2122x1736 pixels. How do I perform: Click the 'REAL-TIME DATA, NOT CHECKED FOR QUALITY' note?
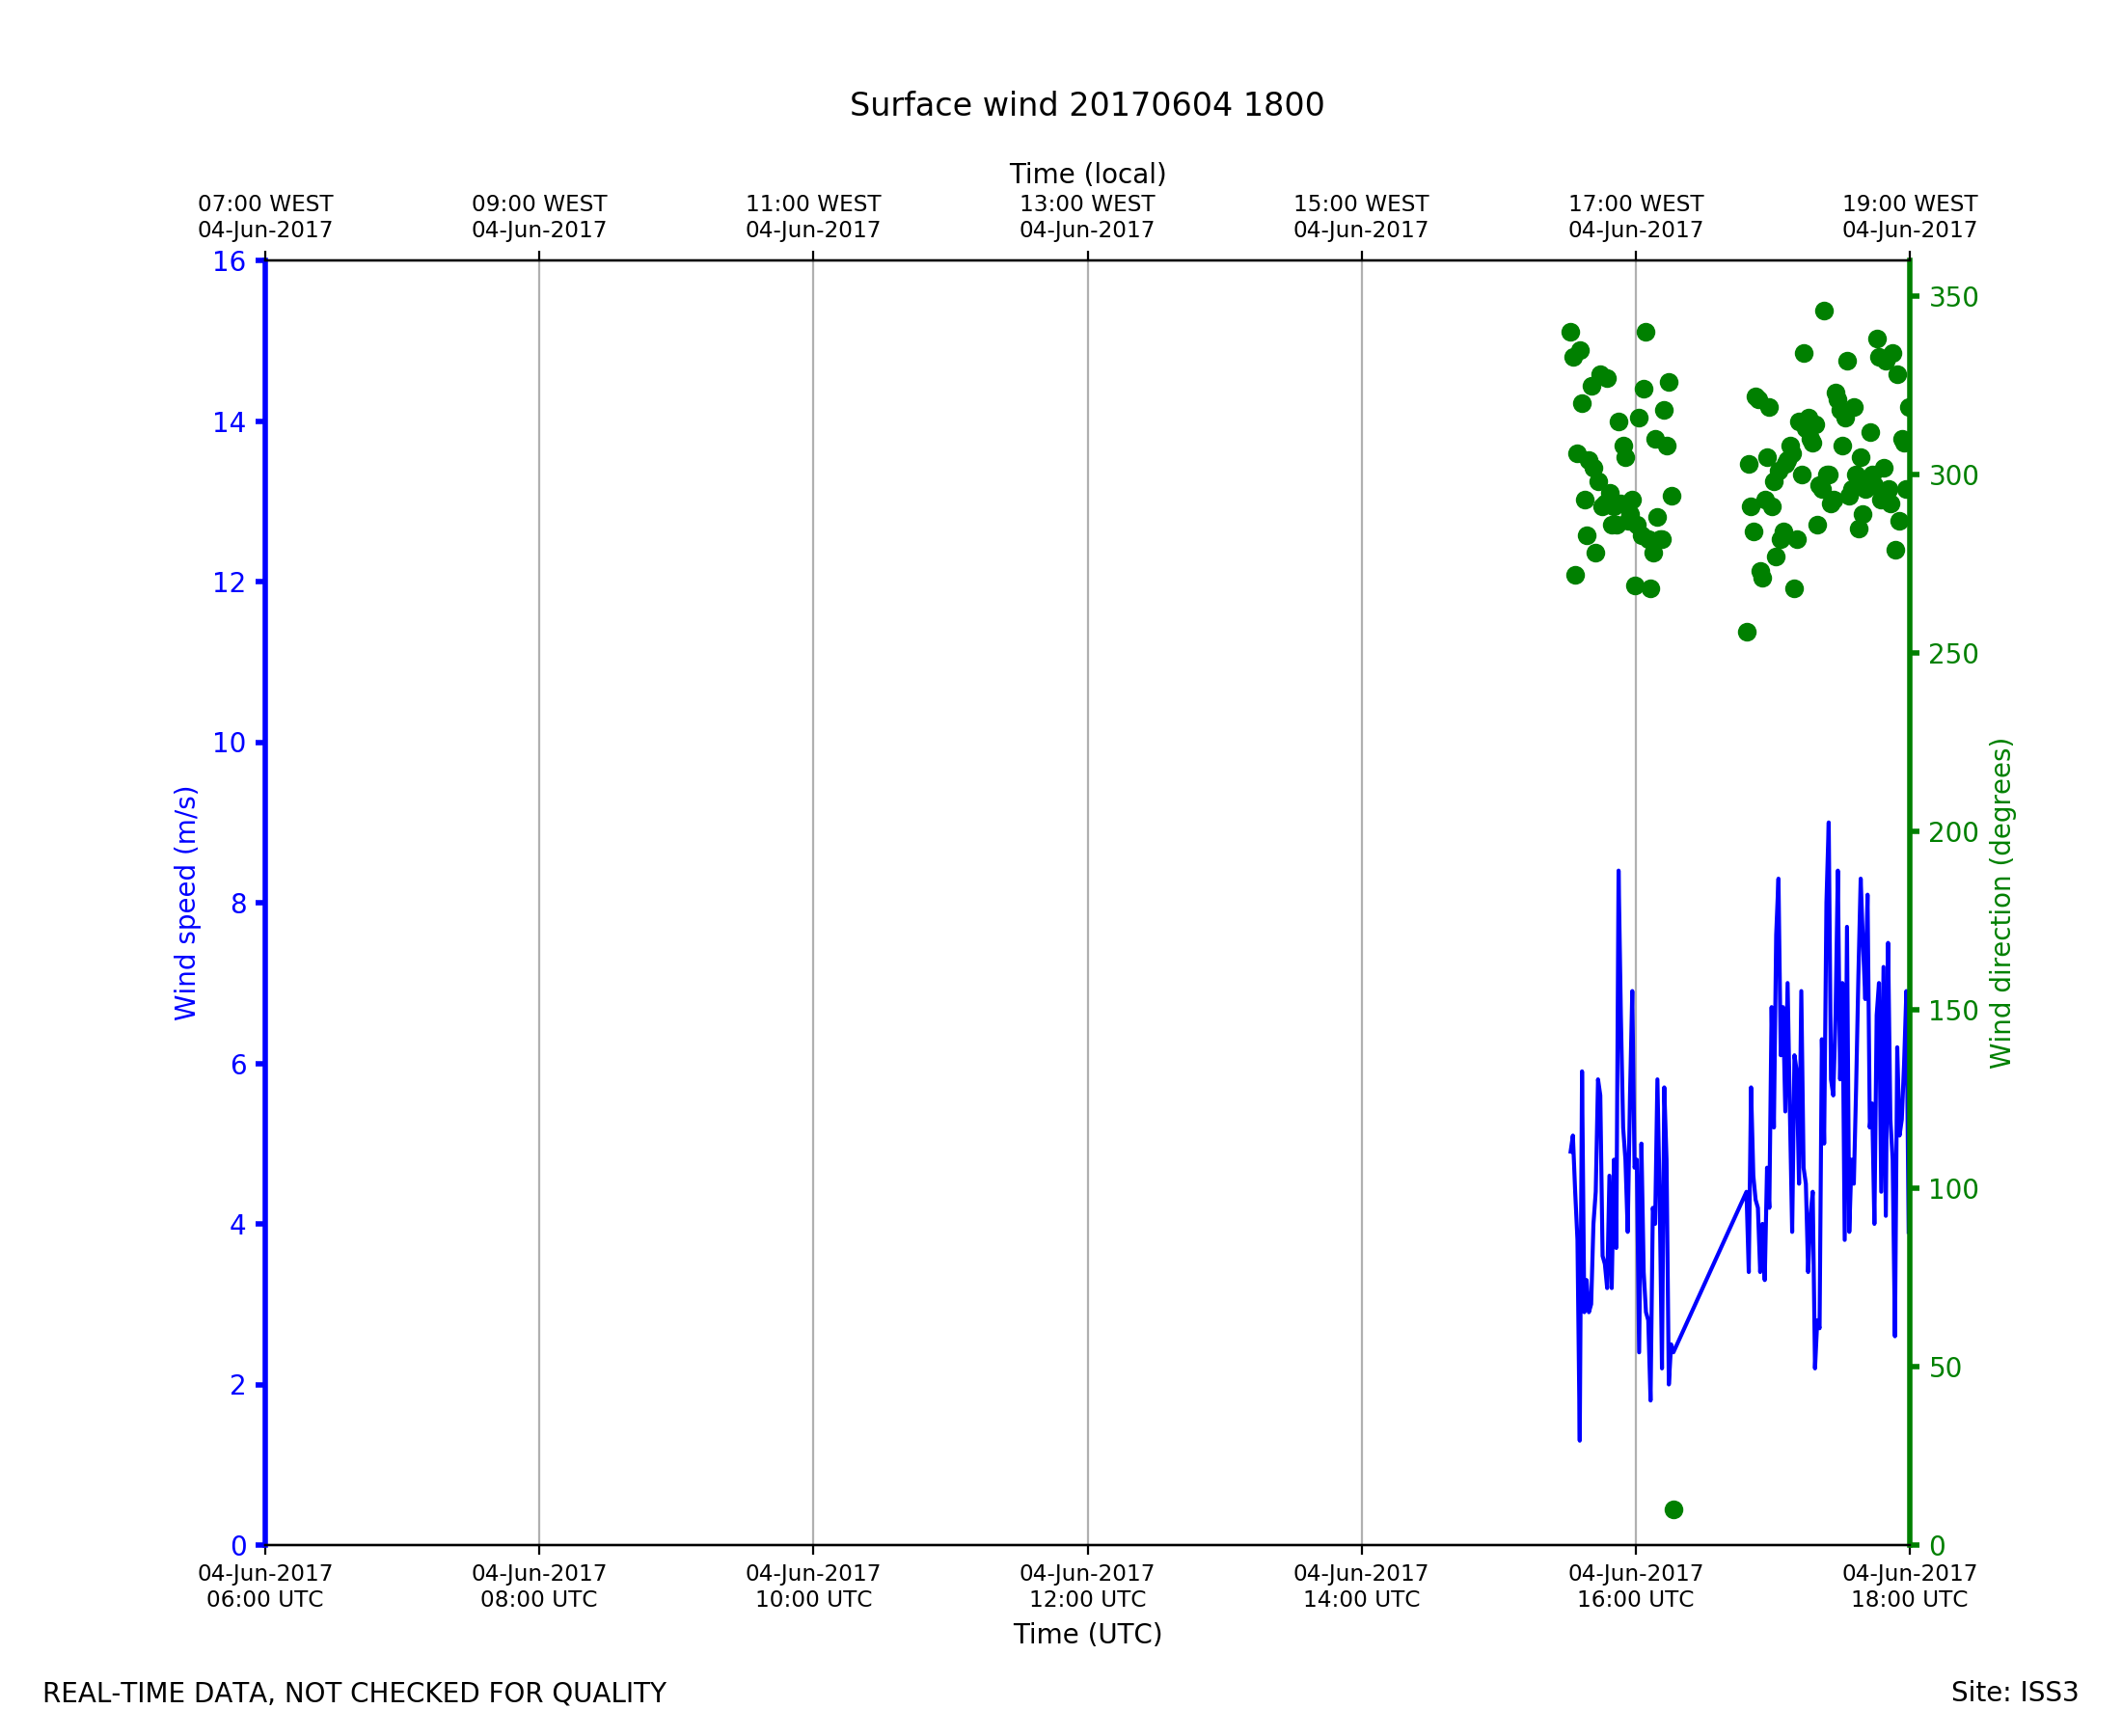354,1693
